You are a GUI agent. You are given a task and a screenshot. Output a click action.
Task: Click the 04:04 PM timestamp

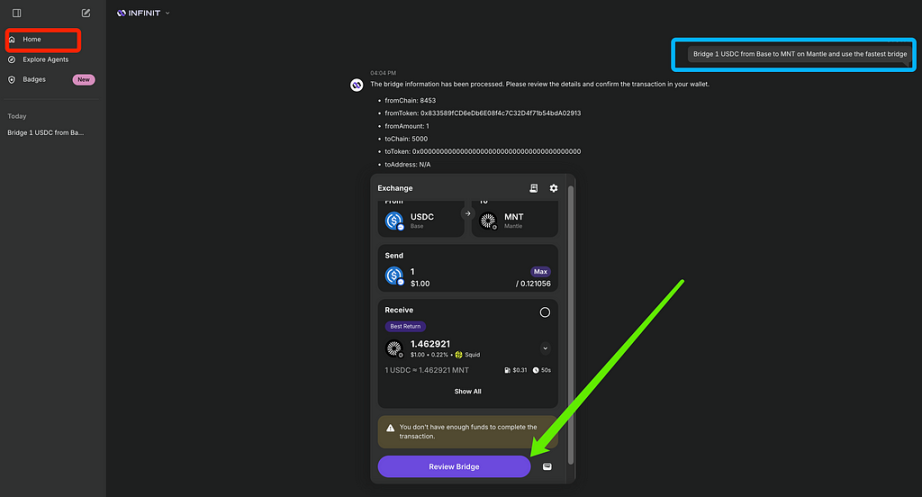[383, 74]
